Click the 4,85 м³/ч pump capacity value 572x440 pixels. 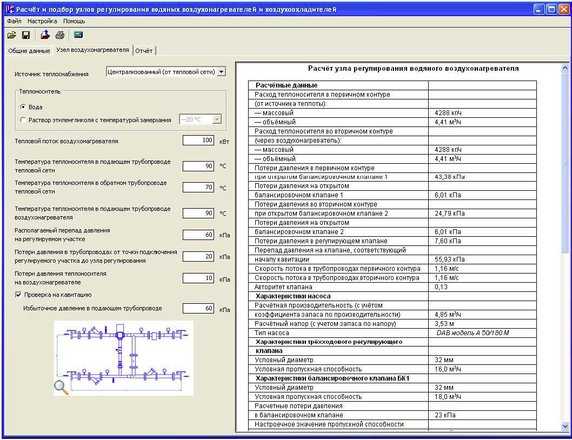(482, 314)
